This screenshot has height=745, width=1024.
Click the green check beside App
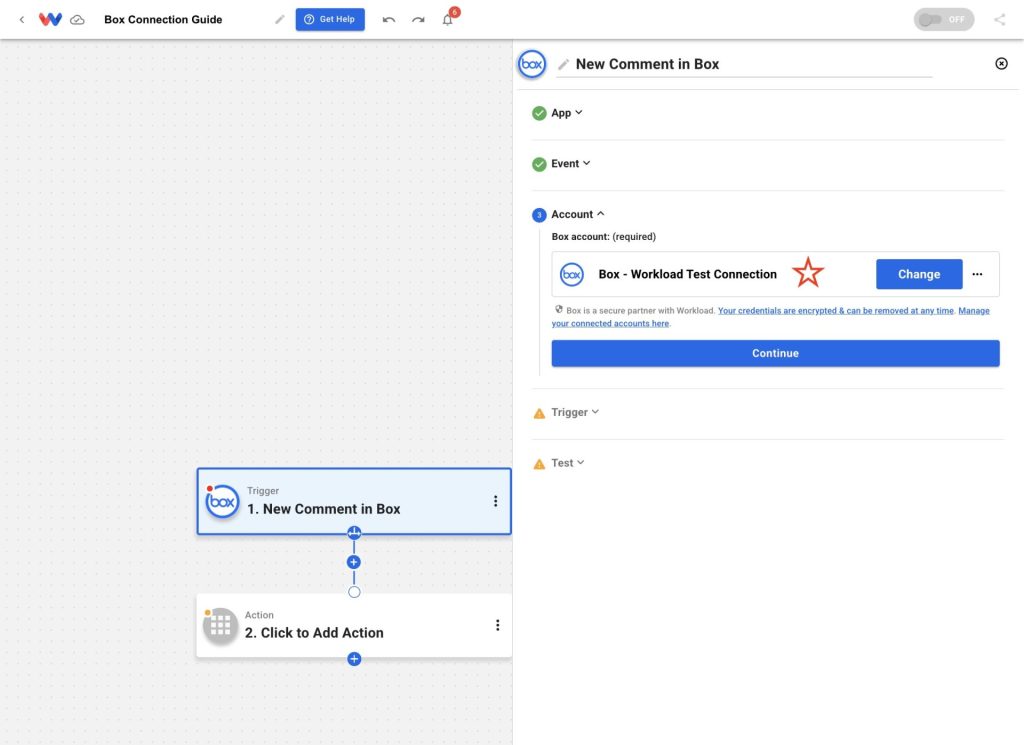point(539,114)
